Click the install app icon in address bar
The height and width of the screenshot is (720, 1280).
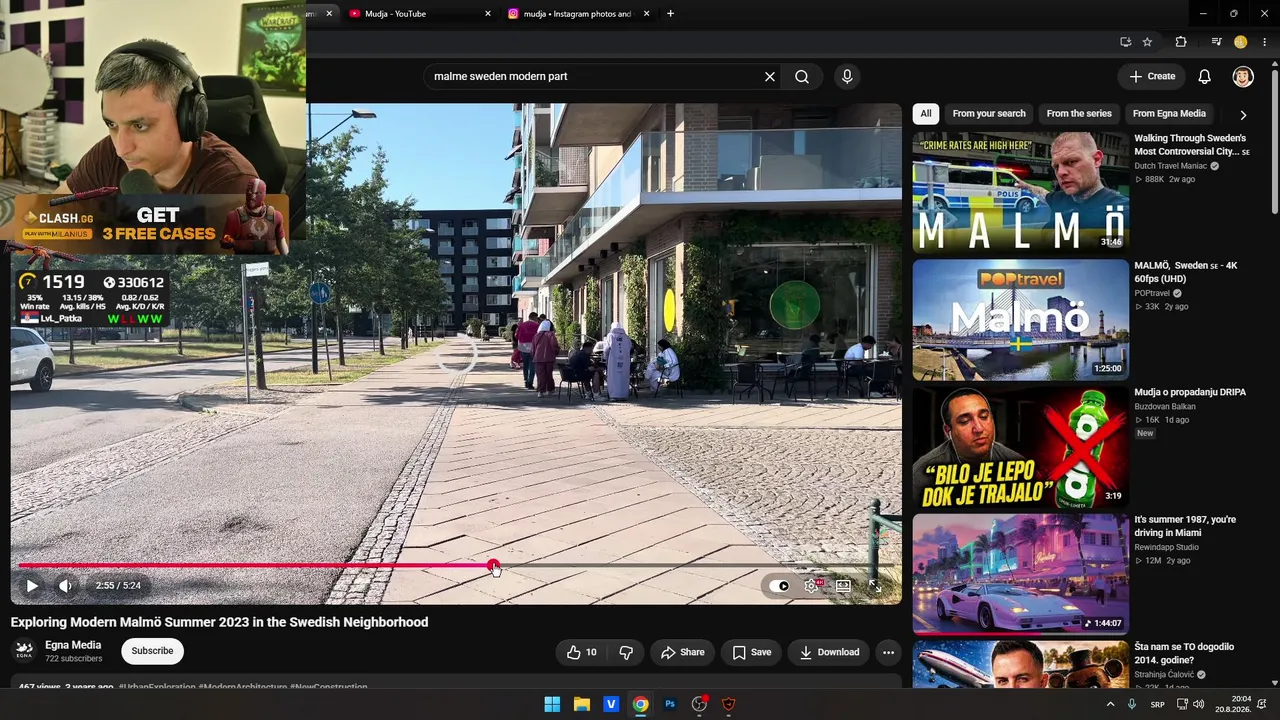(1125, 42)
